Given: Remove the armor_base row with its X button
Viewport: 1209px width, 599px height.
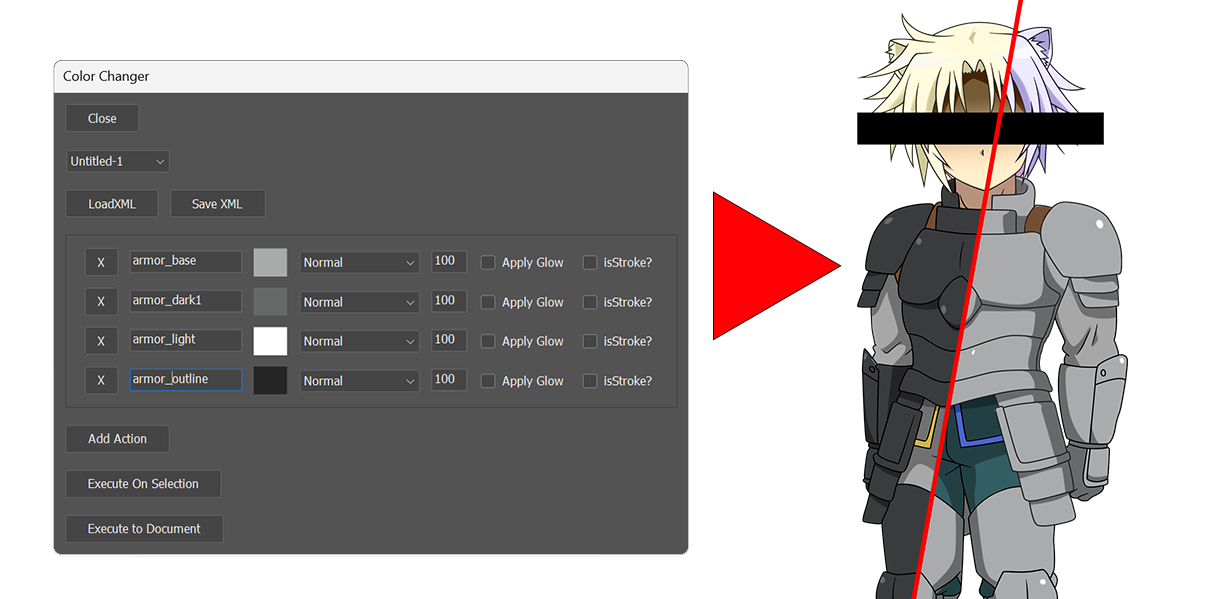Looking at the screenshot, I should click(101, 261).
